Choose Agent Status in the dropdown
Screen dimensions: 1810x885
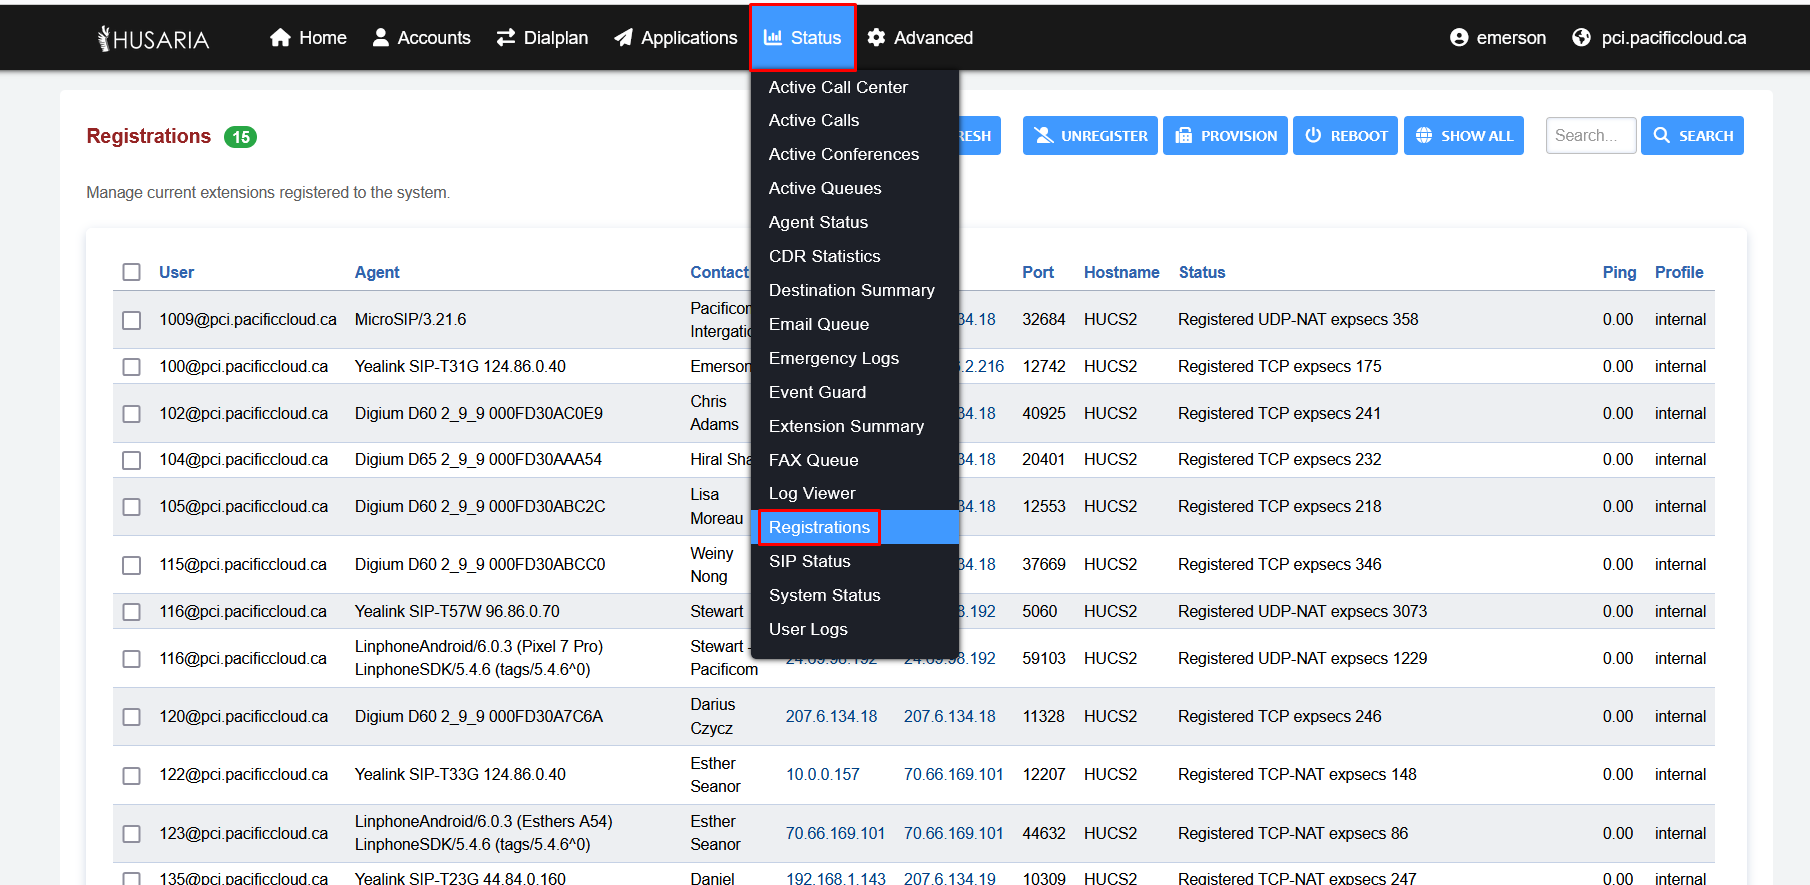855,222
